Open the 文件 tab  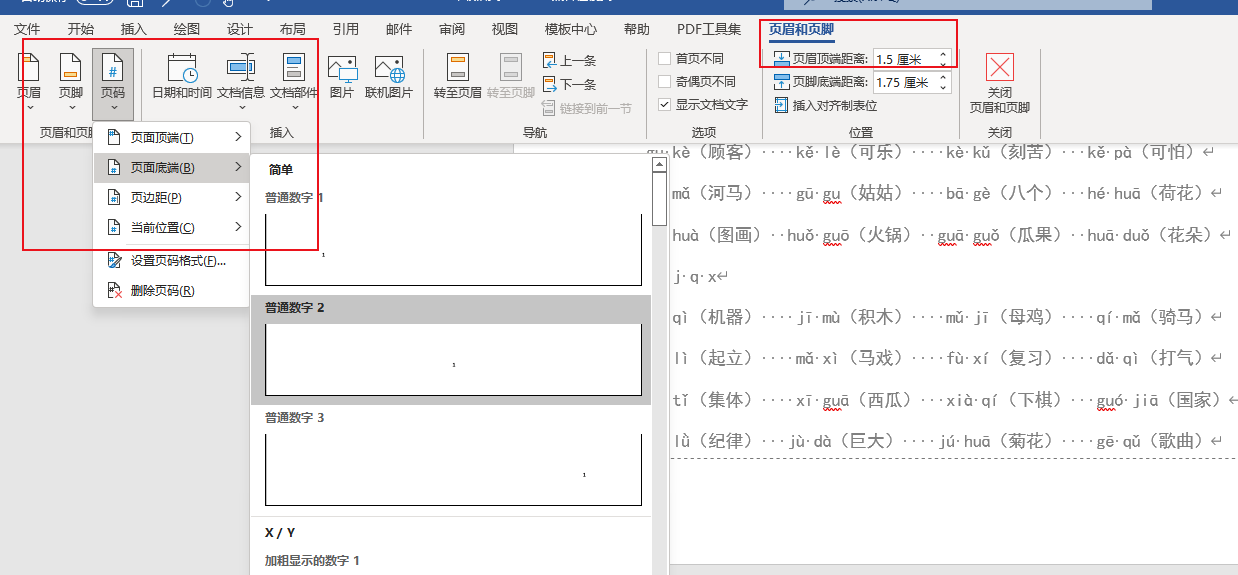pos(27,29)
